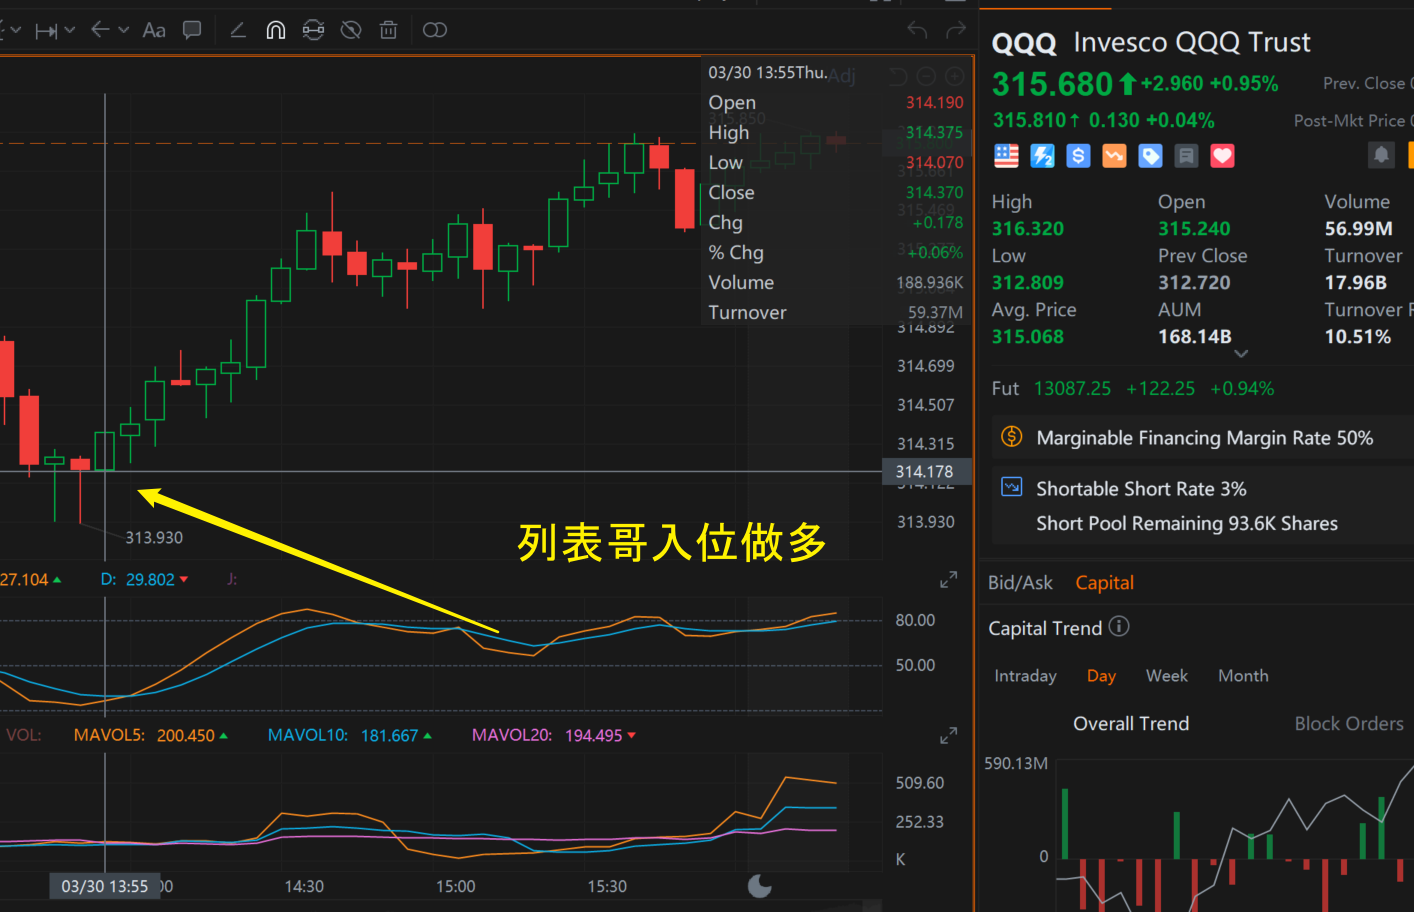Select the Intraday capital period
The image size is (1414, 912).
[x=1025, y=676]
